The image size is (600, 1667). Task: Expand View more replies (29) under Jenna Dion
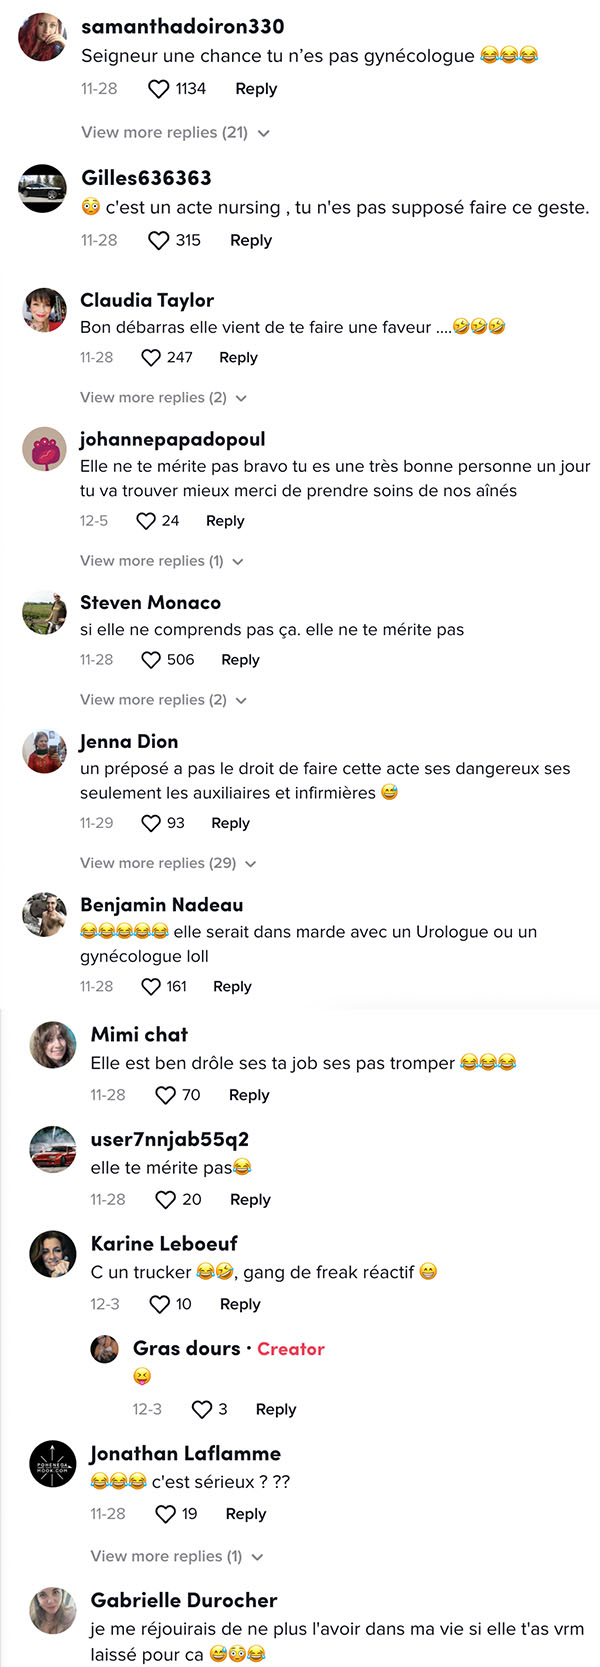pos(168,863)
